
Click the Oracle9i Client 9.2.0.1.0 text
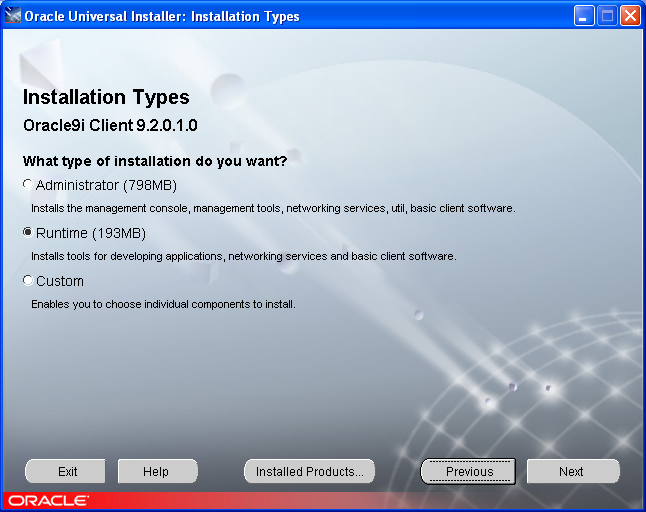110,125
